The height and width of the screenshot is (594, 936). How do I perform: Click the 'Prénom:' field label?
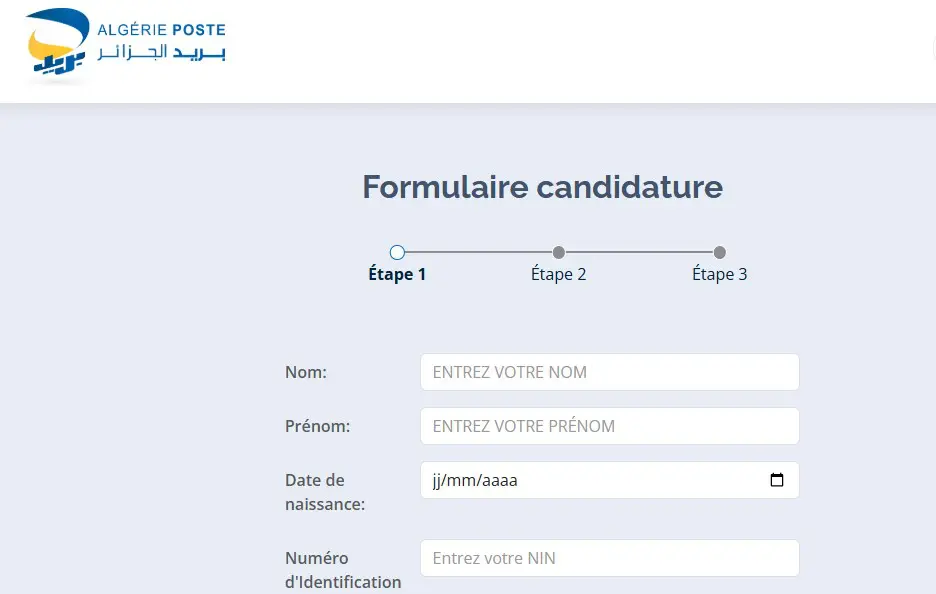[x=317, y=426]
